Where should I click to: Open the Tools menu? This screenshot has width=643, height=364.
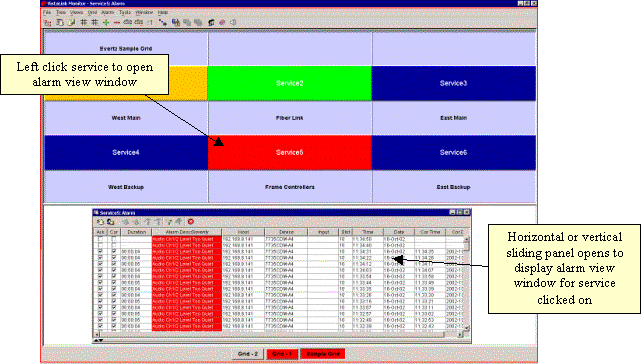(125, 12)
